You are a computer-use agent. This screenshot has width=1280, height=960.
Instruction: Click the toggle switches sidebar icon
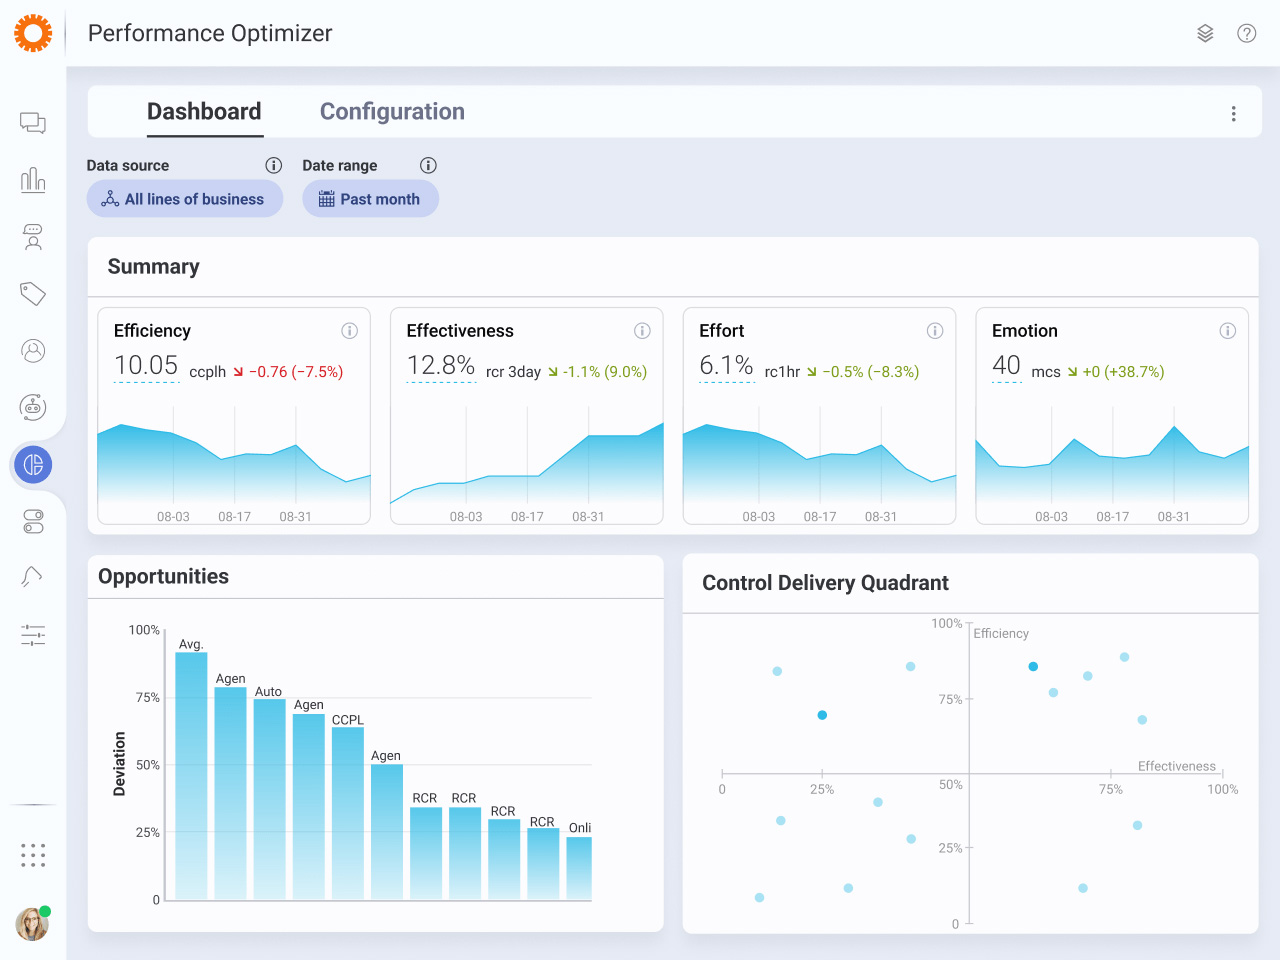[33, 521]
